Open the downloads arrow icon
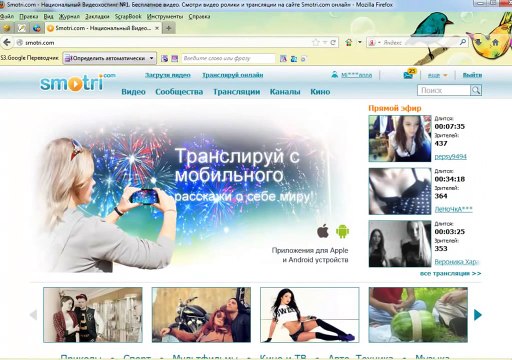 point(478,42)
